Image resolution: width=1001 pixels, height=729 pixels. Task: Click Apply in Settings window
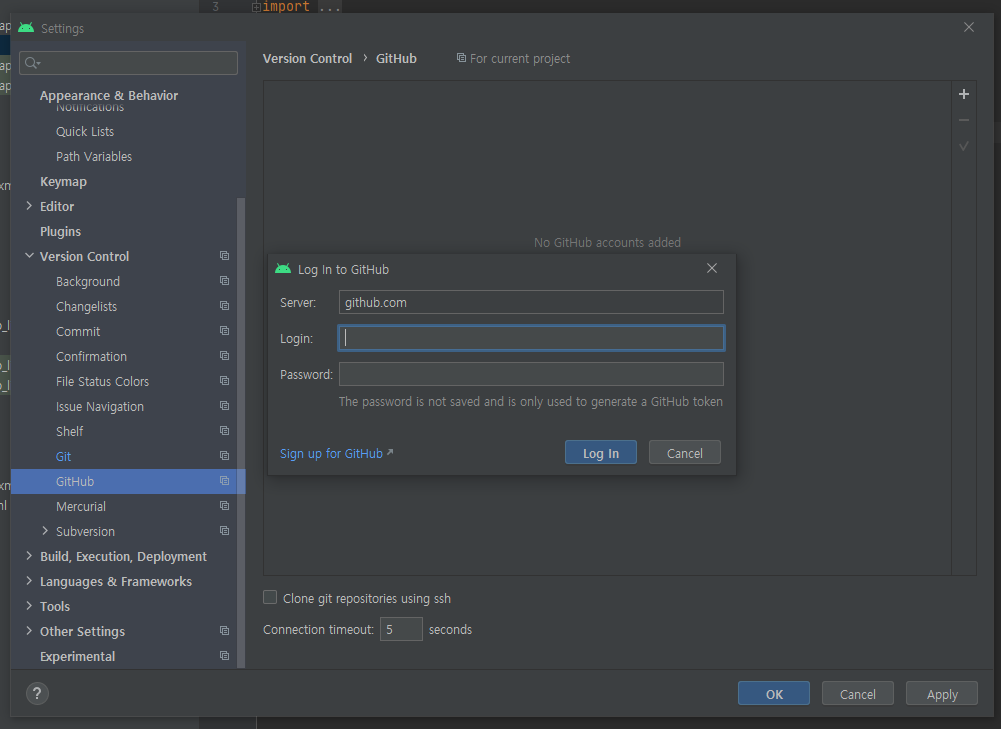[x=942, y=693]
